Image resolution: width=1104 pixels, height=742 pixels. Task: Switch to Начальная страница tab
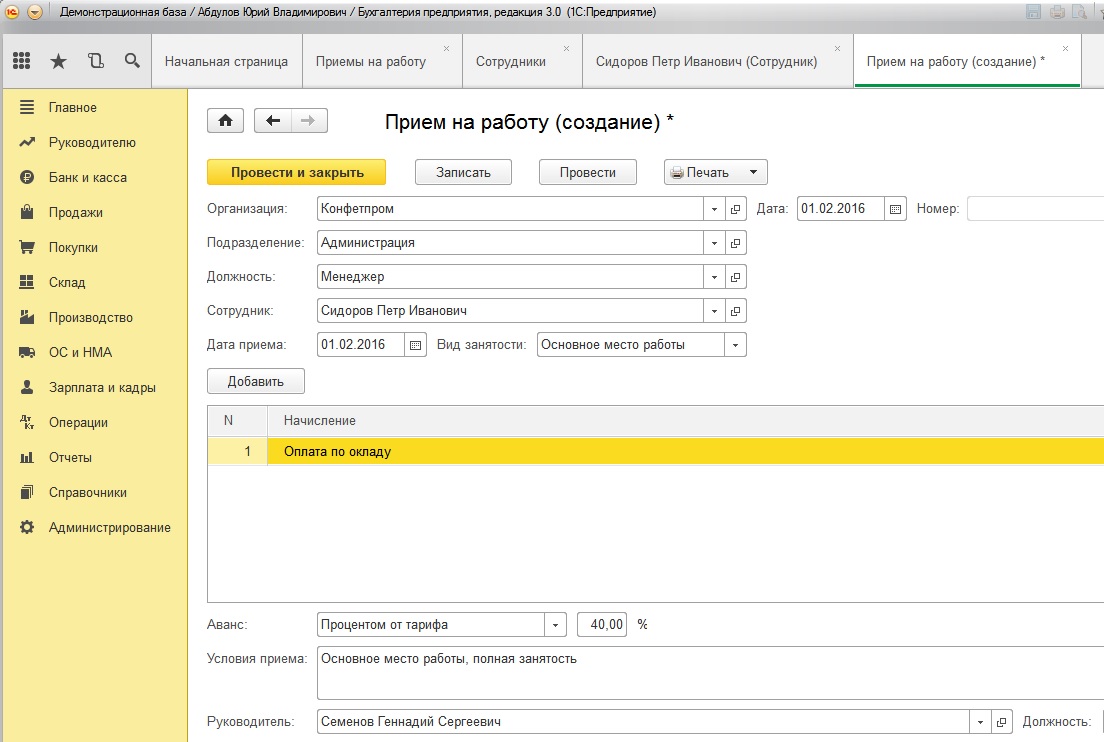tap(226, 61)
